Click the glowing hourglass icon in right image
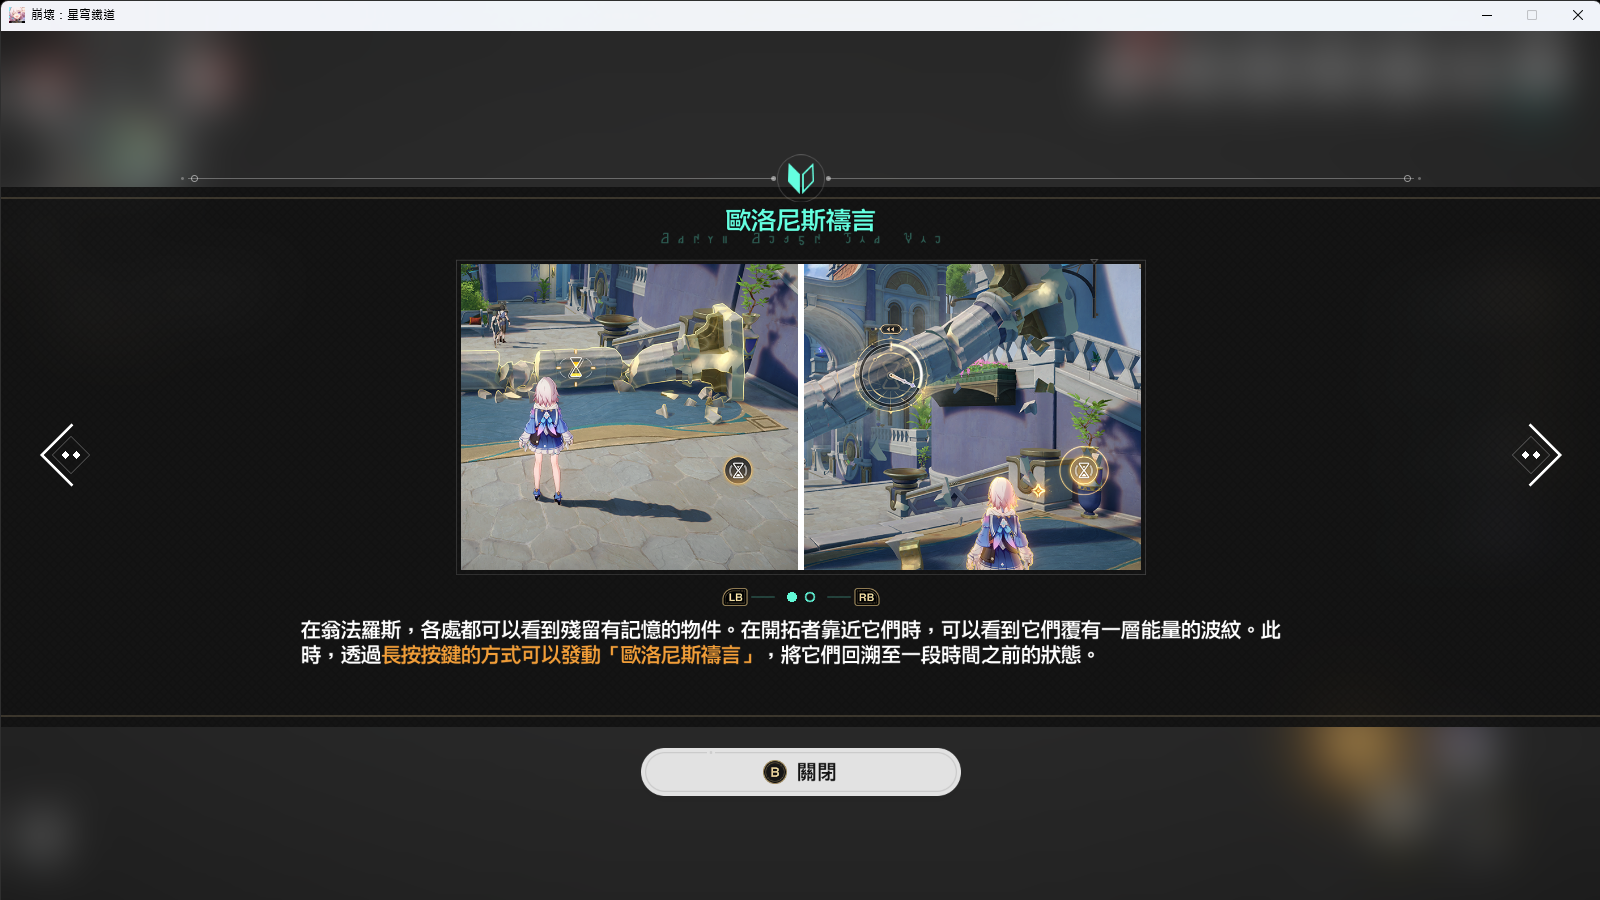Viewport: 1600px width, 900px height. (1084, 470)
